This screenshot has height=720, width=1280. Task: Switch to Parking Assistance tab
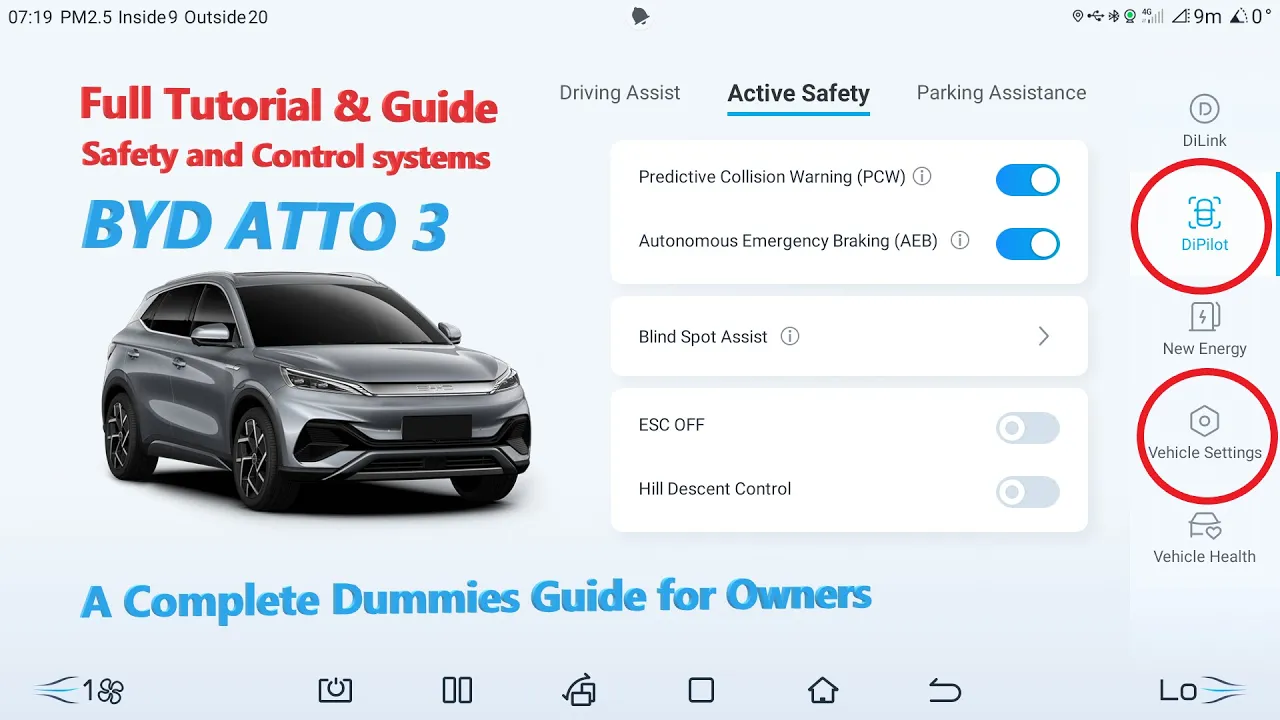click(x=1001, y=93)
